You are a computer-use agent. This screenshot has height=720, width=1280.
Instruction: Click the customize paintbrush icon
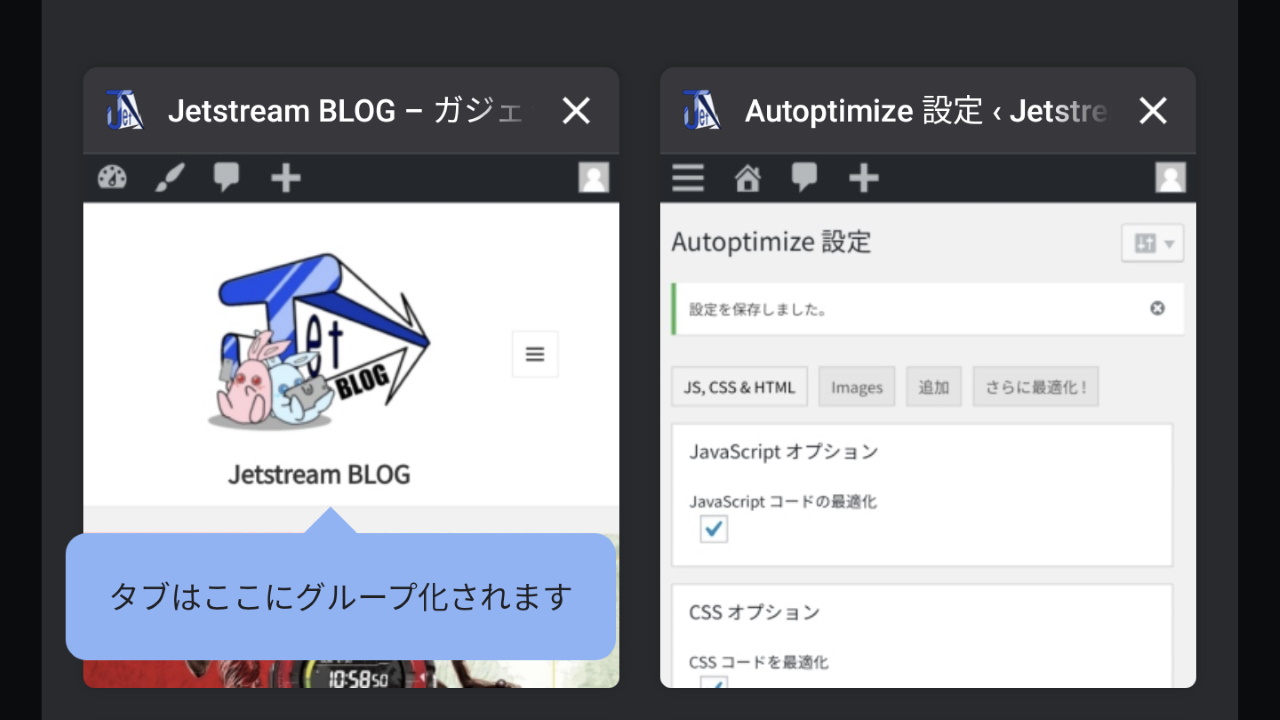pyautogui.click(x=169, y=178)
